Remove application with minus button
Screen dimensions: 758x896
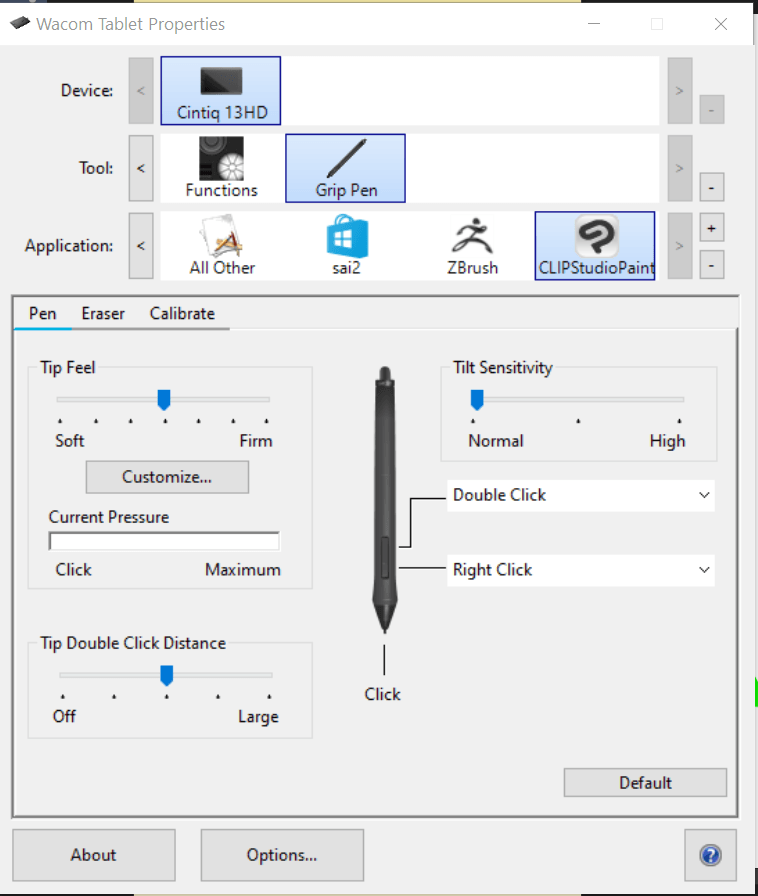712,265
